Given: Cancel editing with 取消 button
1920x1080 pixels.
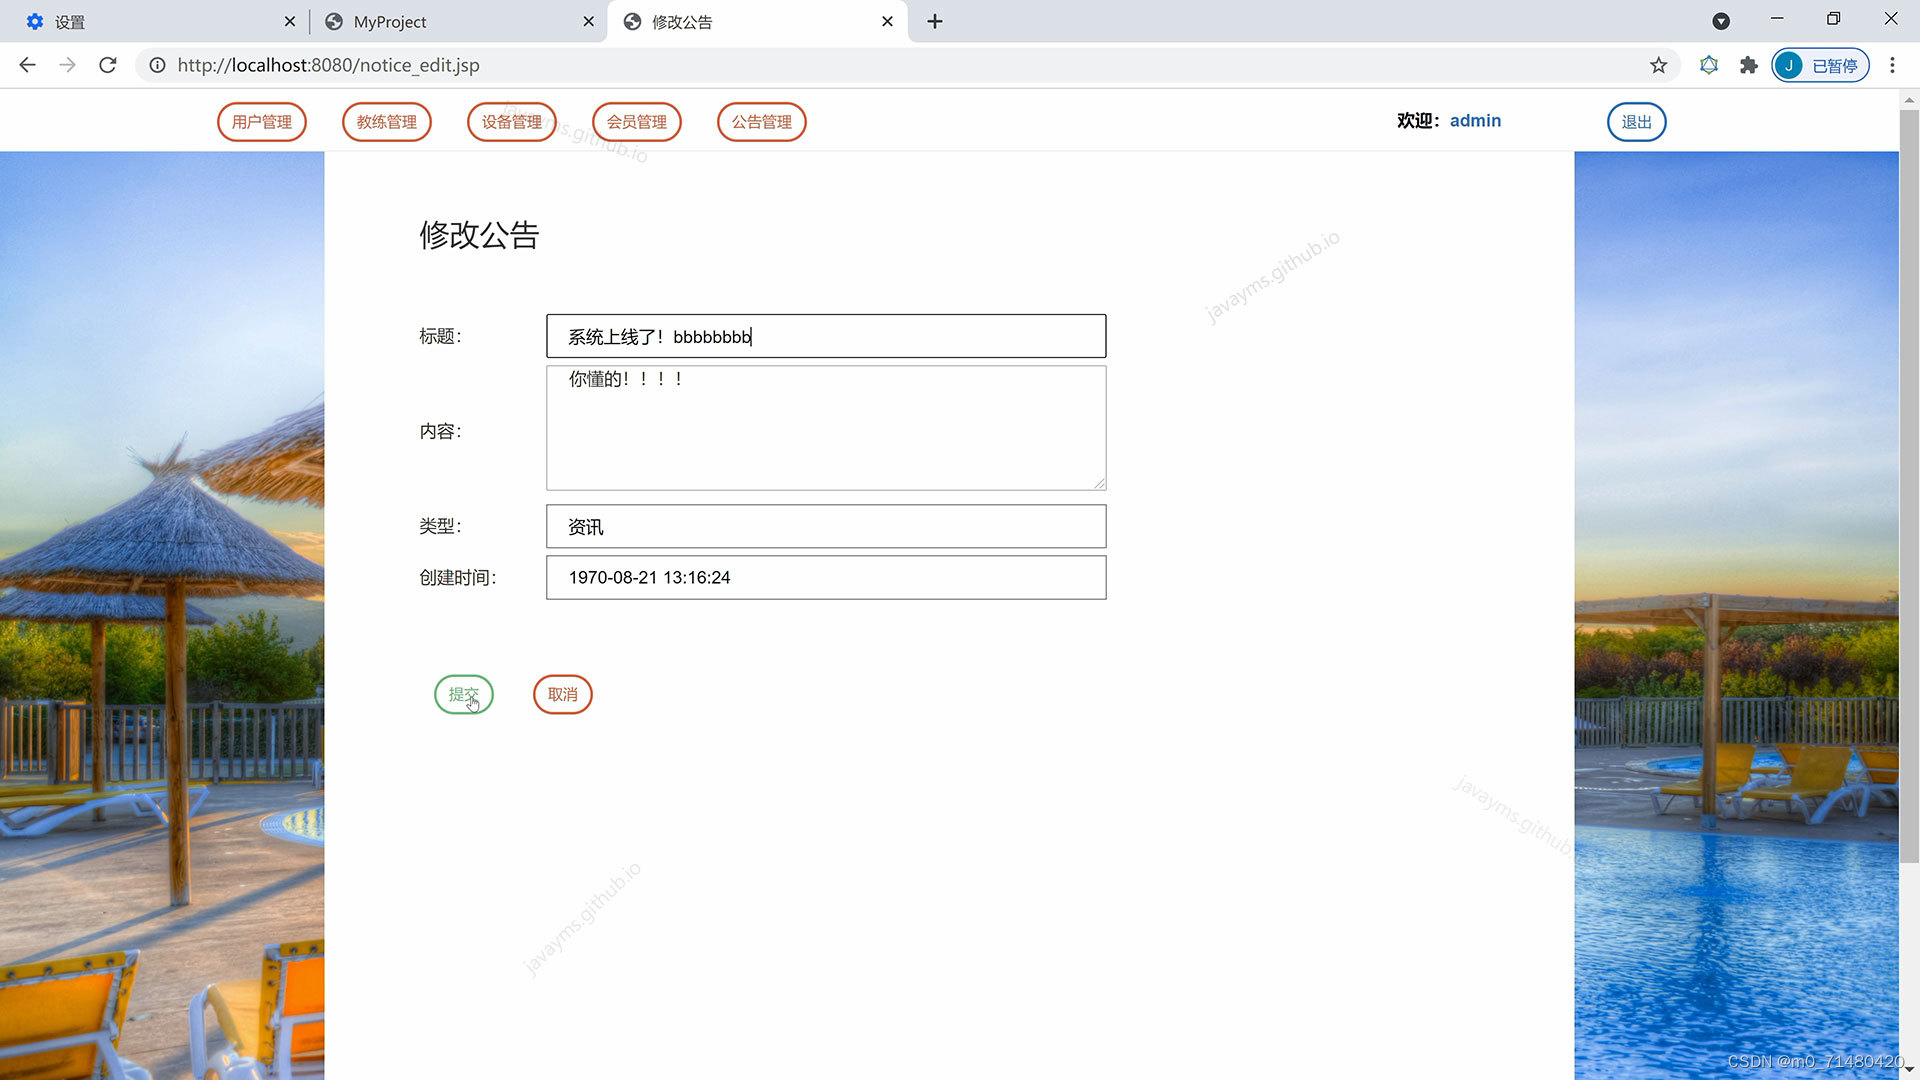Looking at the screenshot, I should (x=563, y=695).
